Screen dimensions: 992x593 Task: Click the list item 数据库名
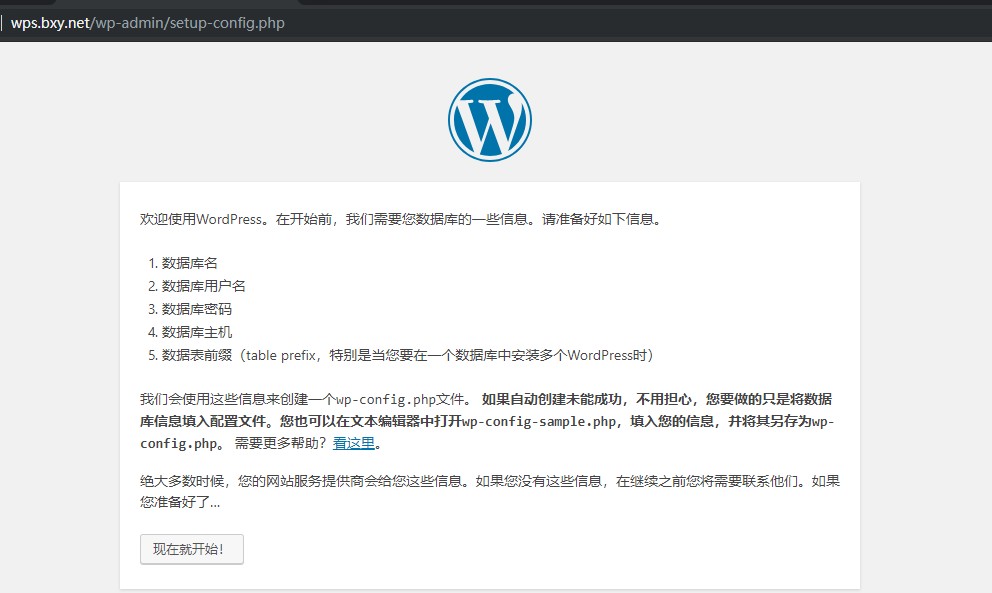189,263
